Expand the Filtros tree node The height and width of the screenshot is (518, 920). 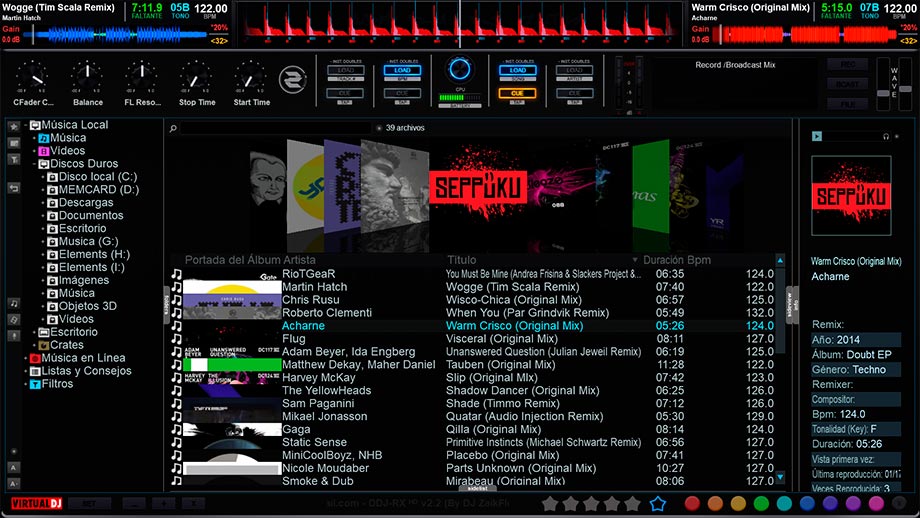[25, 384]
